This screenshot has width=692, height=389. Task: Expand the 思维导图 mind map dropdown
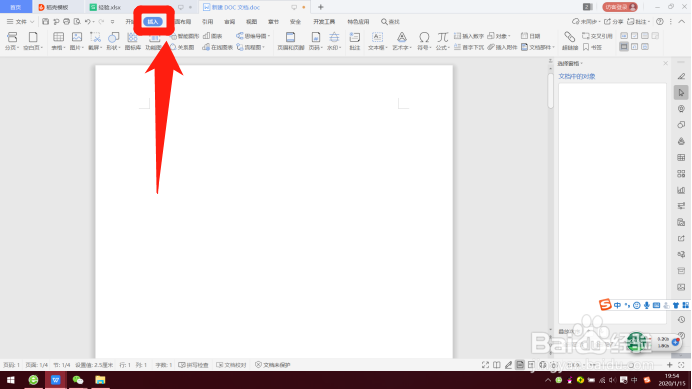click(269, 36)
